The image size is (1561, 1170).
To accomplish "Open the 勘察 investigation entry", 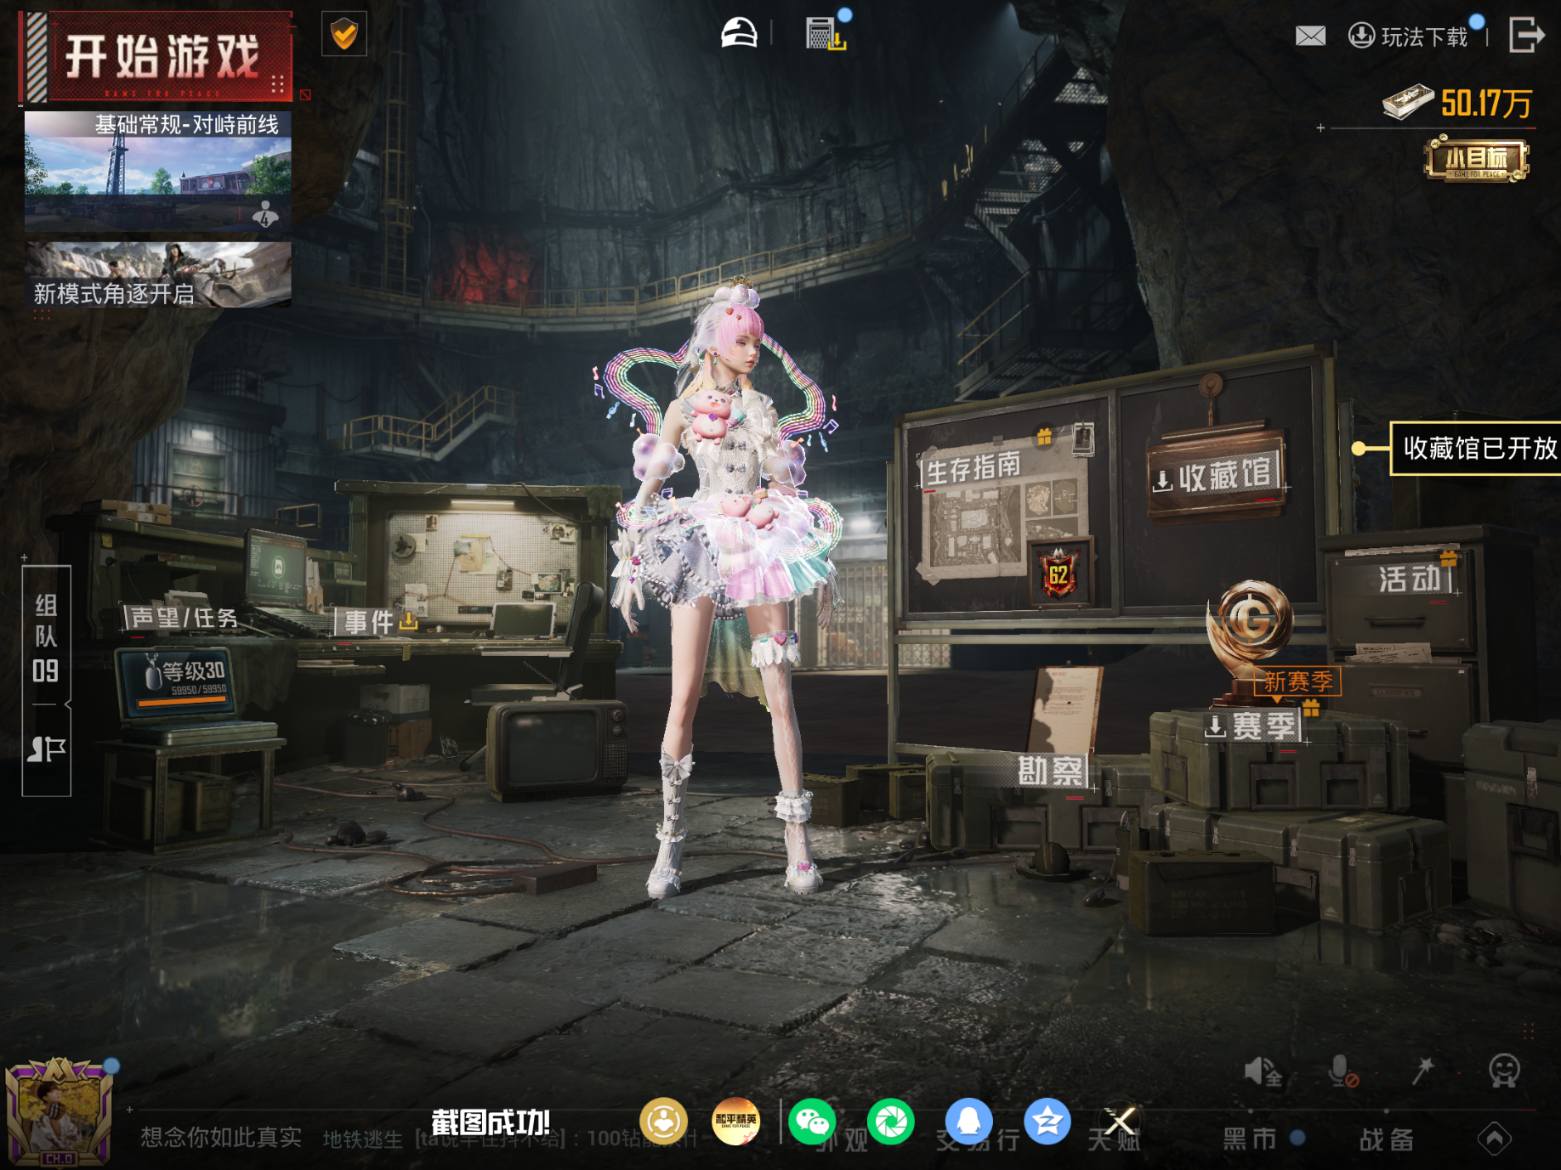I will pos(1051,771).
